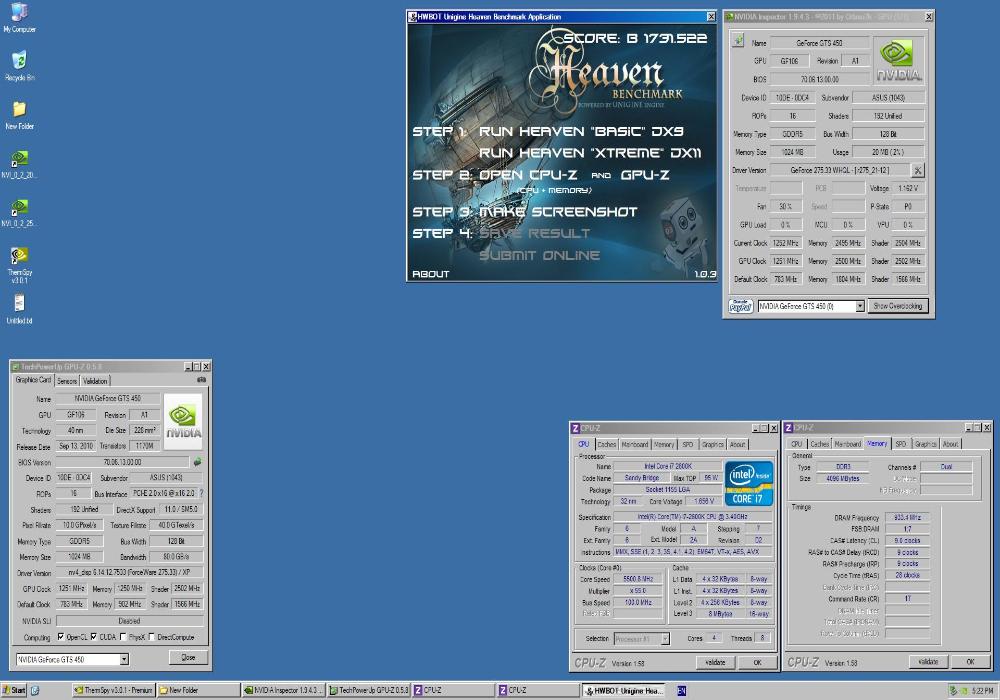This screenshot has height=700, width=1000.
Task: Click Run Heaven "Basic" DX9 in HWBOT Heaven
Action: coord(581,131)
